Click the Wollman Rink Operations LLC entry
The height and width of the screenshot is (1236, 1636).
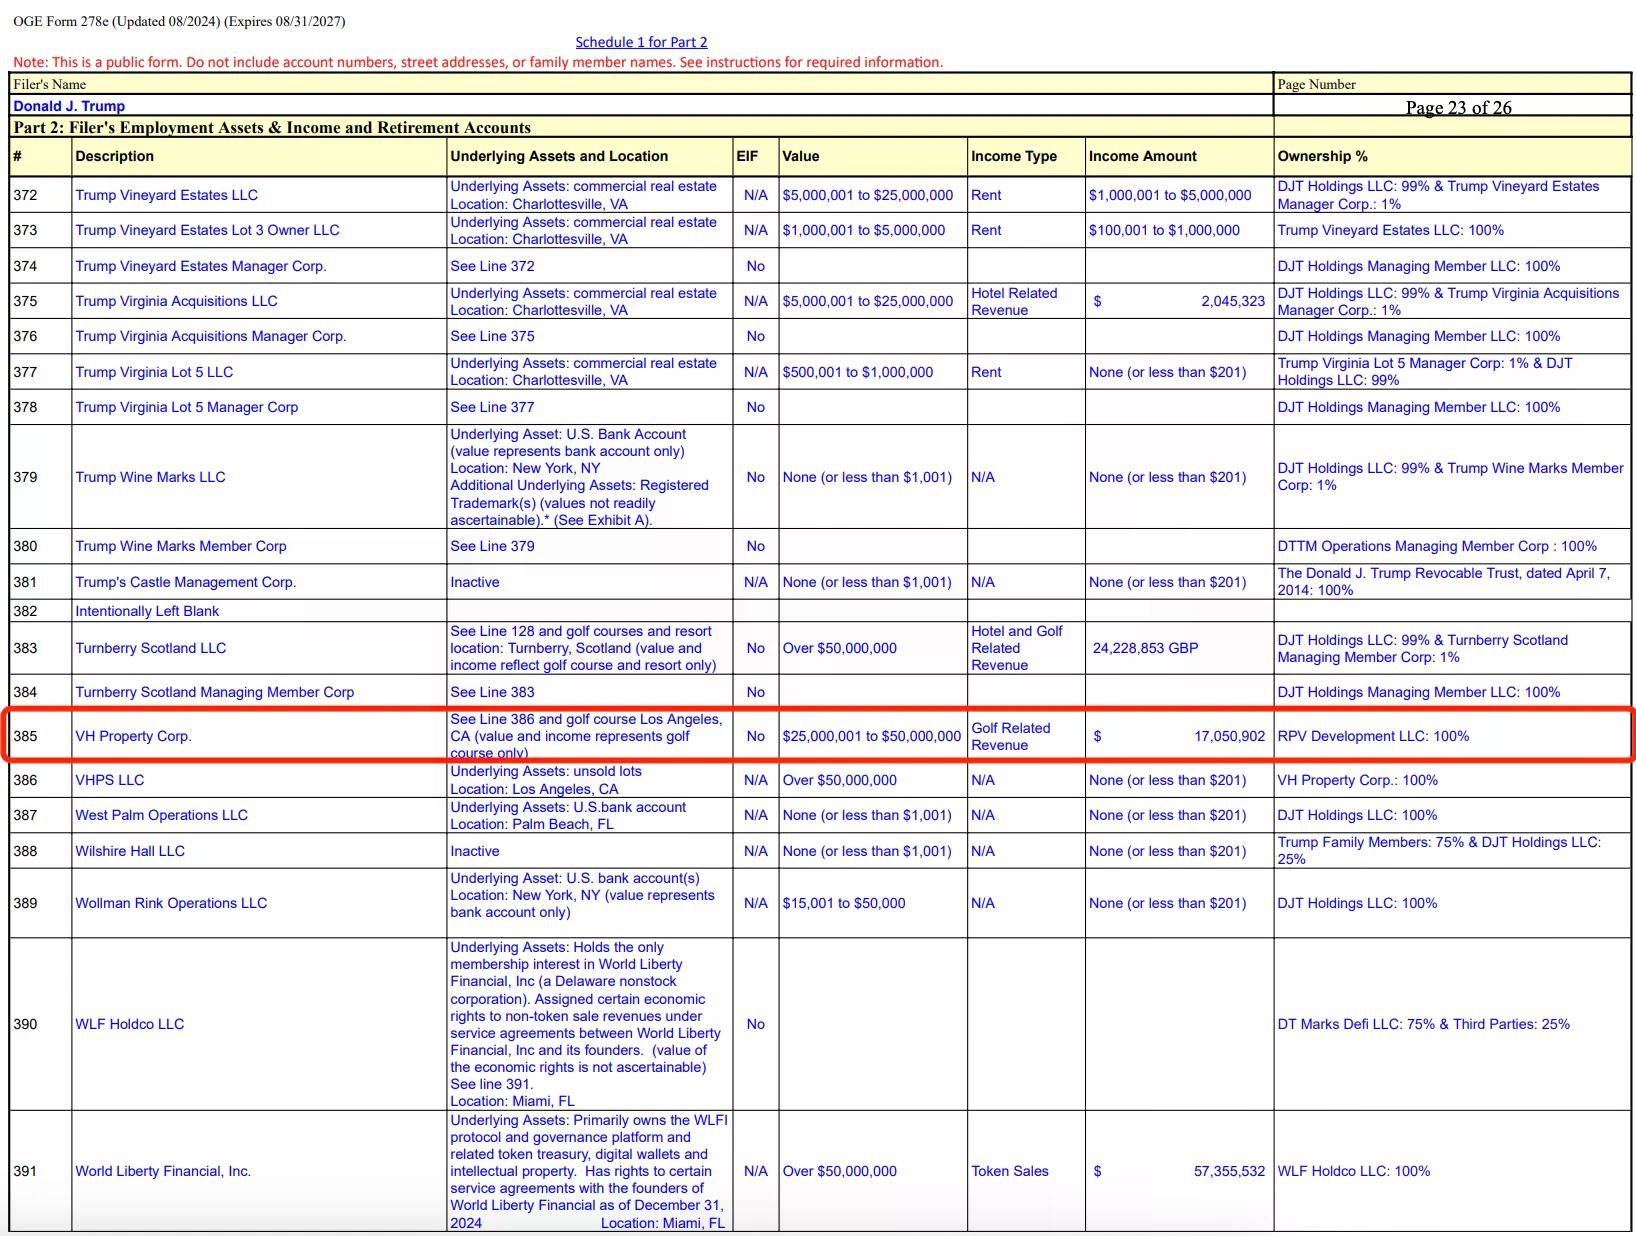[171, 903]
